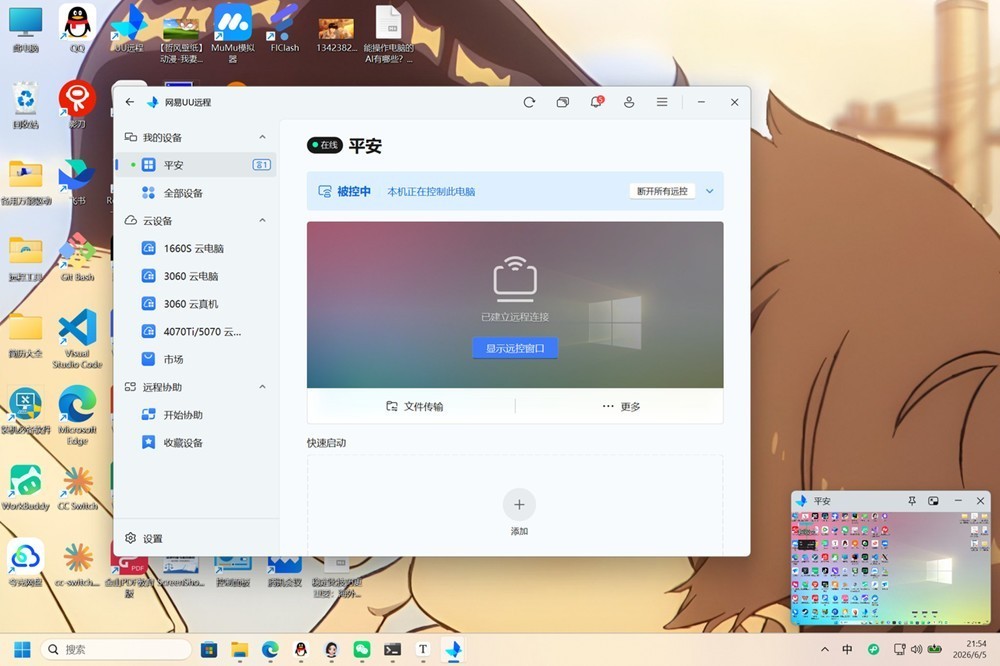This screenshot has height=666, width=1000.
Task: Click the refresh icon in the title bar
Action: coord(529,102)
